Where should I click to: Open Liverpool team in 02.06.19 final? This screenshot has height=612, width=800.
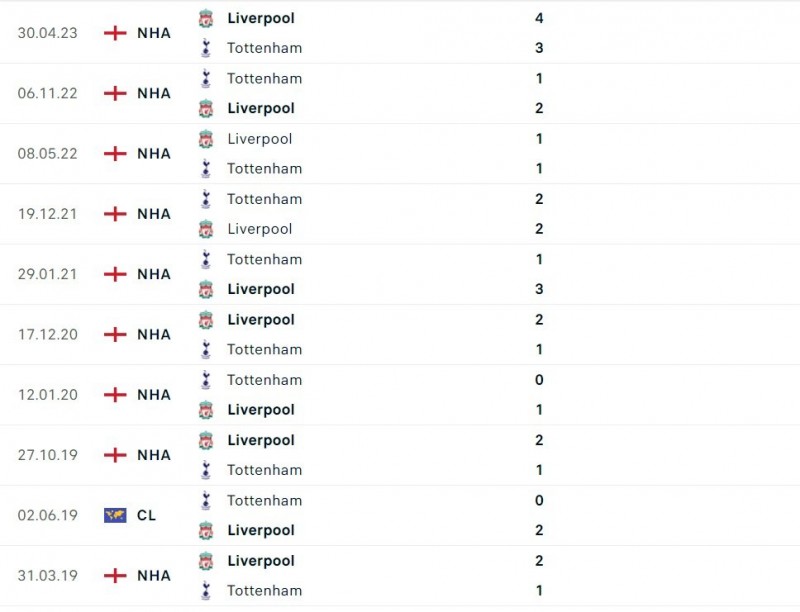point(261,530)
